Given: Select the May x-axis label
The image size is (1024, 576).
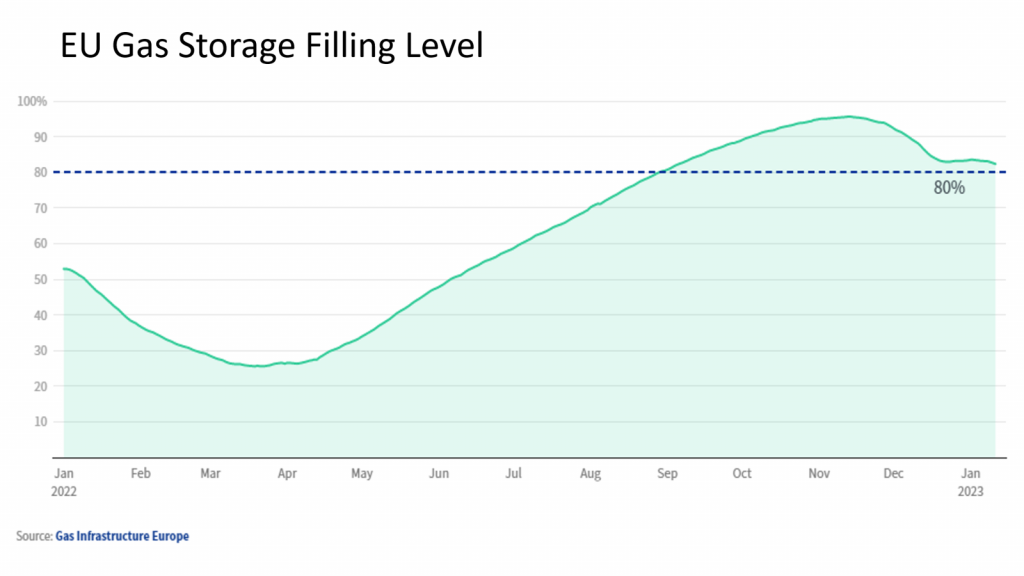Looking at the screenshot, I should point(362,473).
